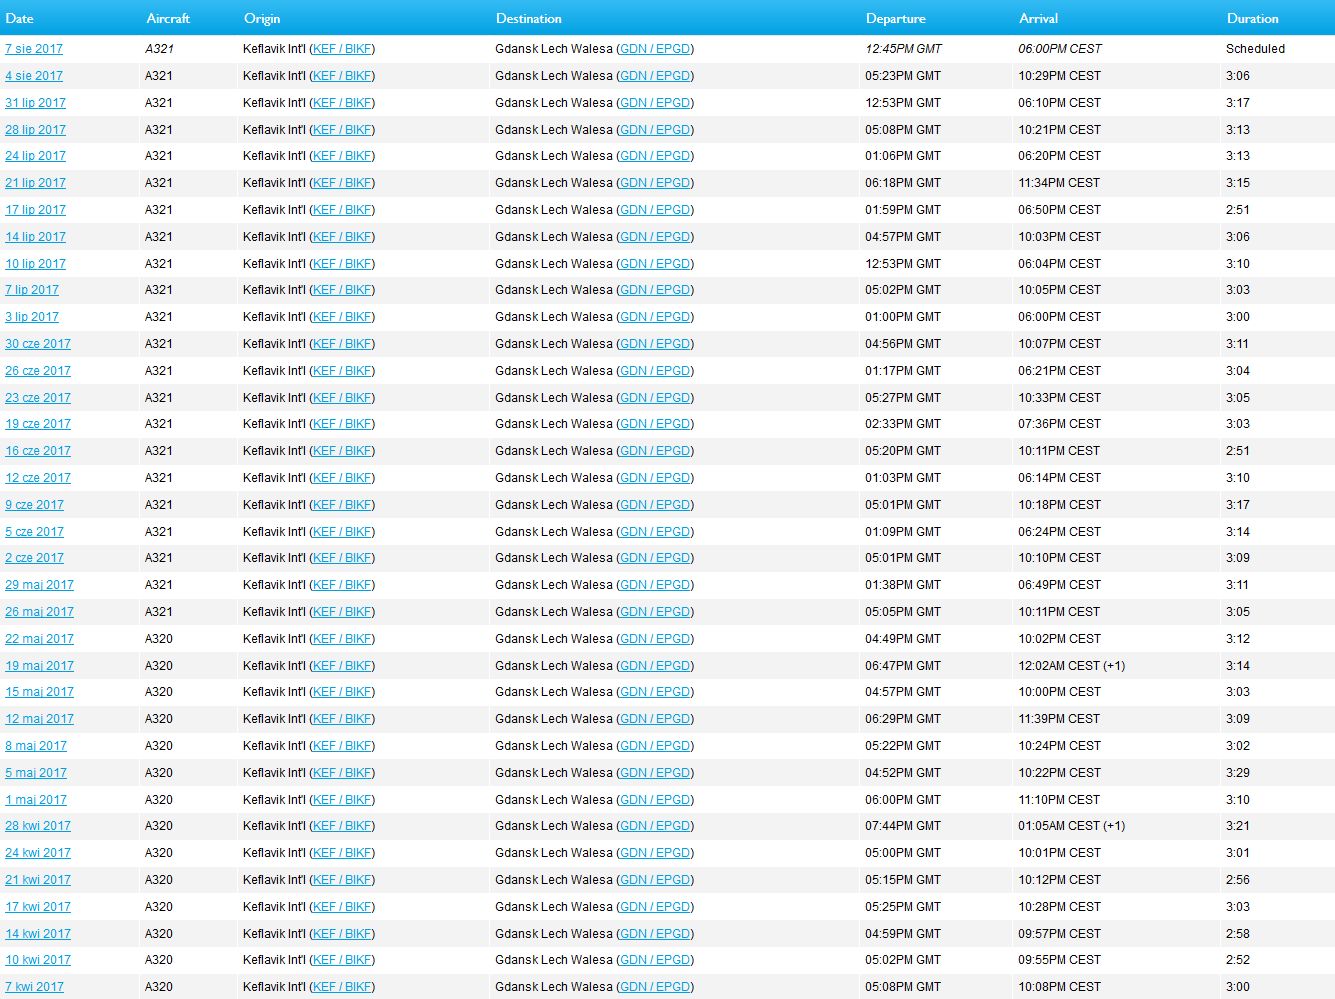Viewport: 1335px width, 999px height.
Task: Click KEF / BIKF link in 30 cze 2017 row
Action: [x=342, y=344]
